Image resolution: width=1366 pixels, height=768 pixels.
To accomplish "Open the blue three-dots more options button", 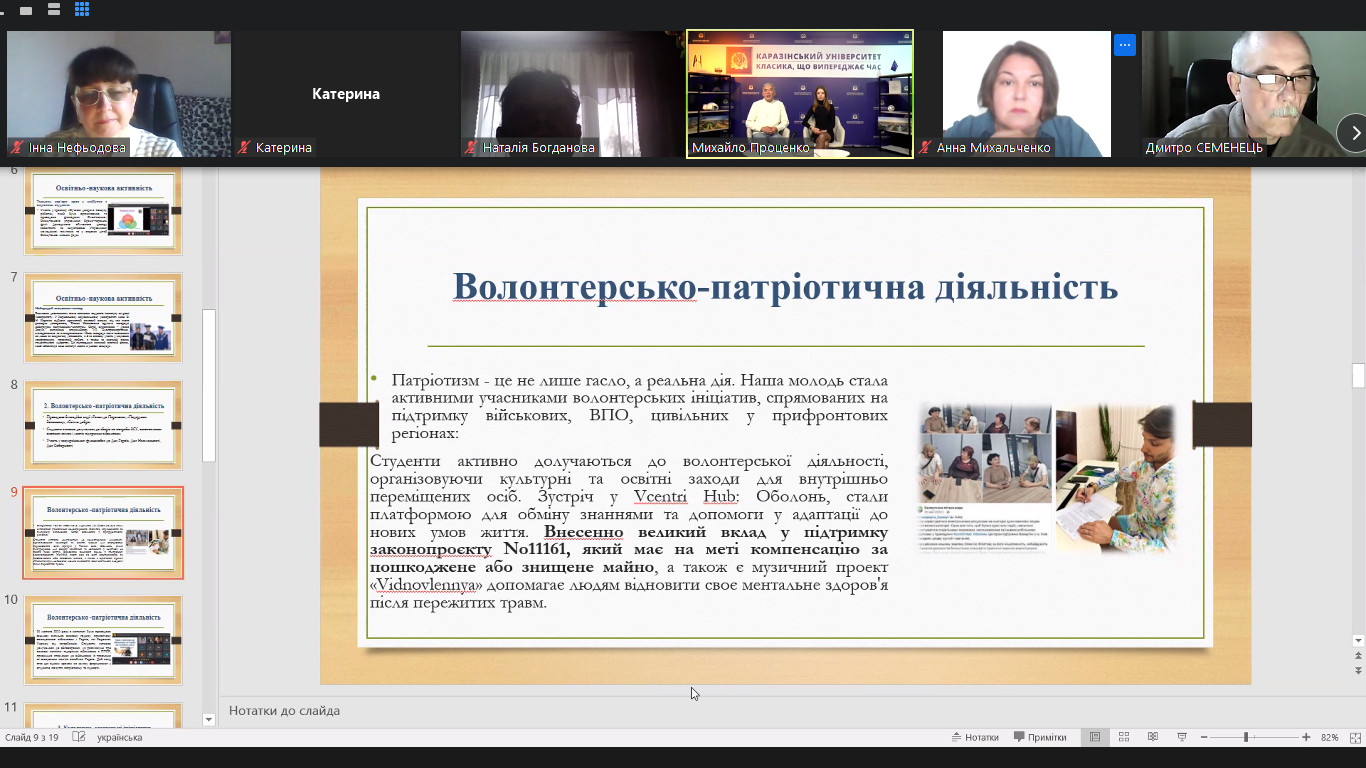I will (x=1125, y=45).
